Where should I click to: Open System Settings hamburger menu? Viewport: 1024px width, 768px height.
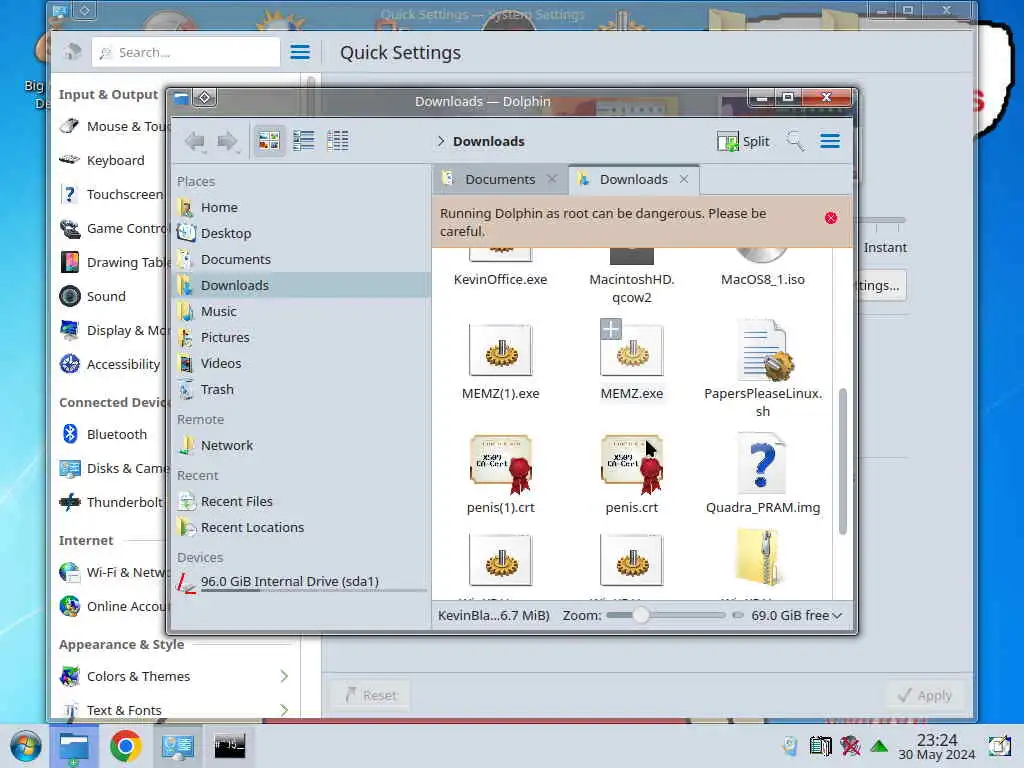coord(300,52)
